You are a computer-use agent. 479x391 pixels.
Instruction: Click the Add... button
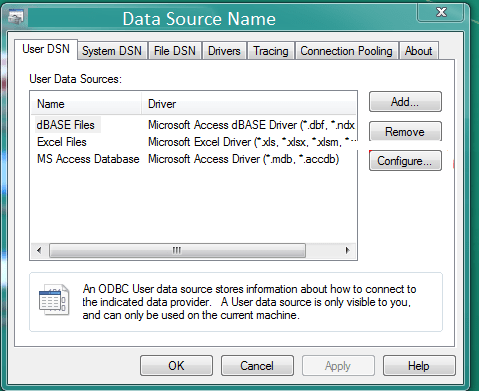point(405,102)
